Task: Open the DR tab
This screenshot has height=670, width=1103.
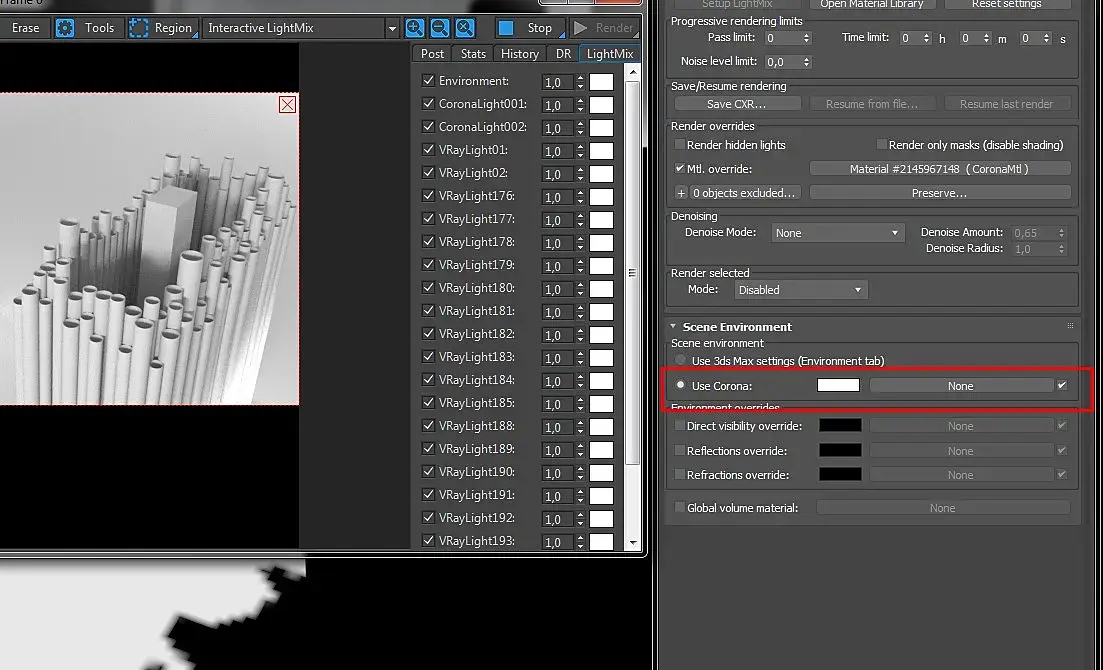Action: click(x=563, y=53)
